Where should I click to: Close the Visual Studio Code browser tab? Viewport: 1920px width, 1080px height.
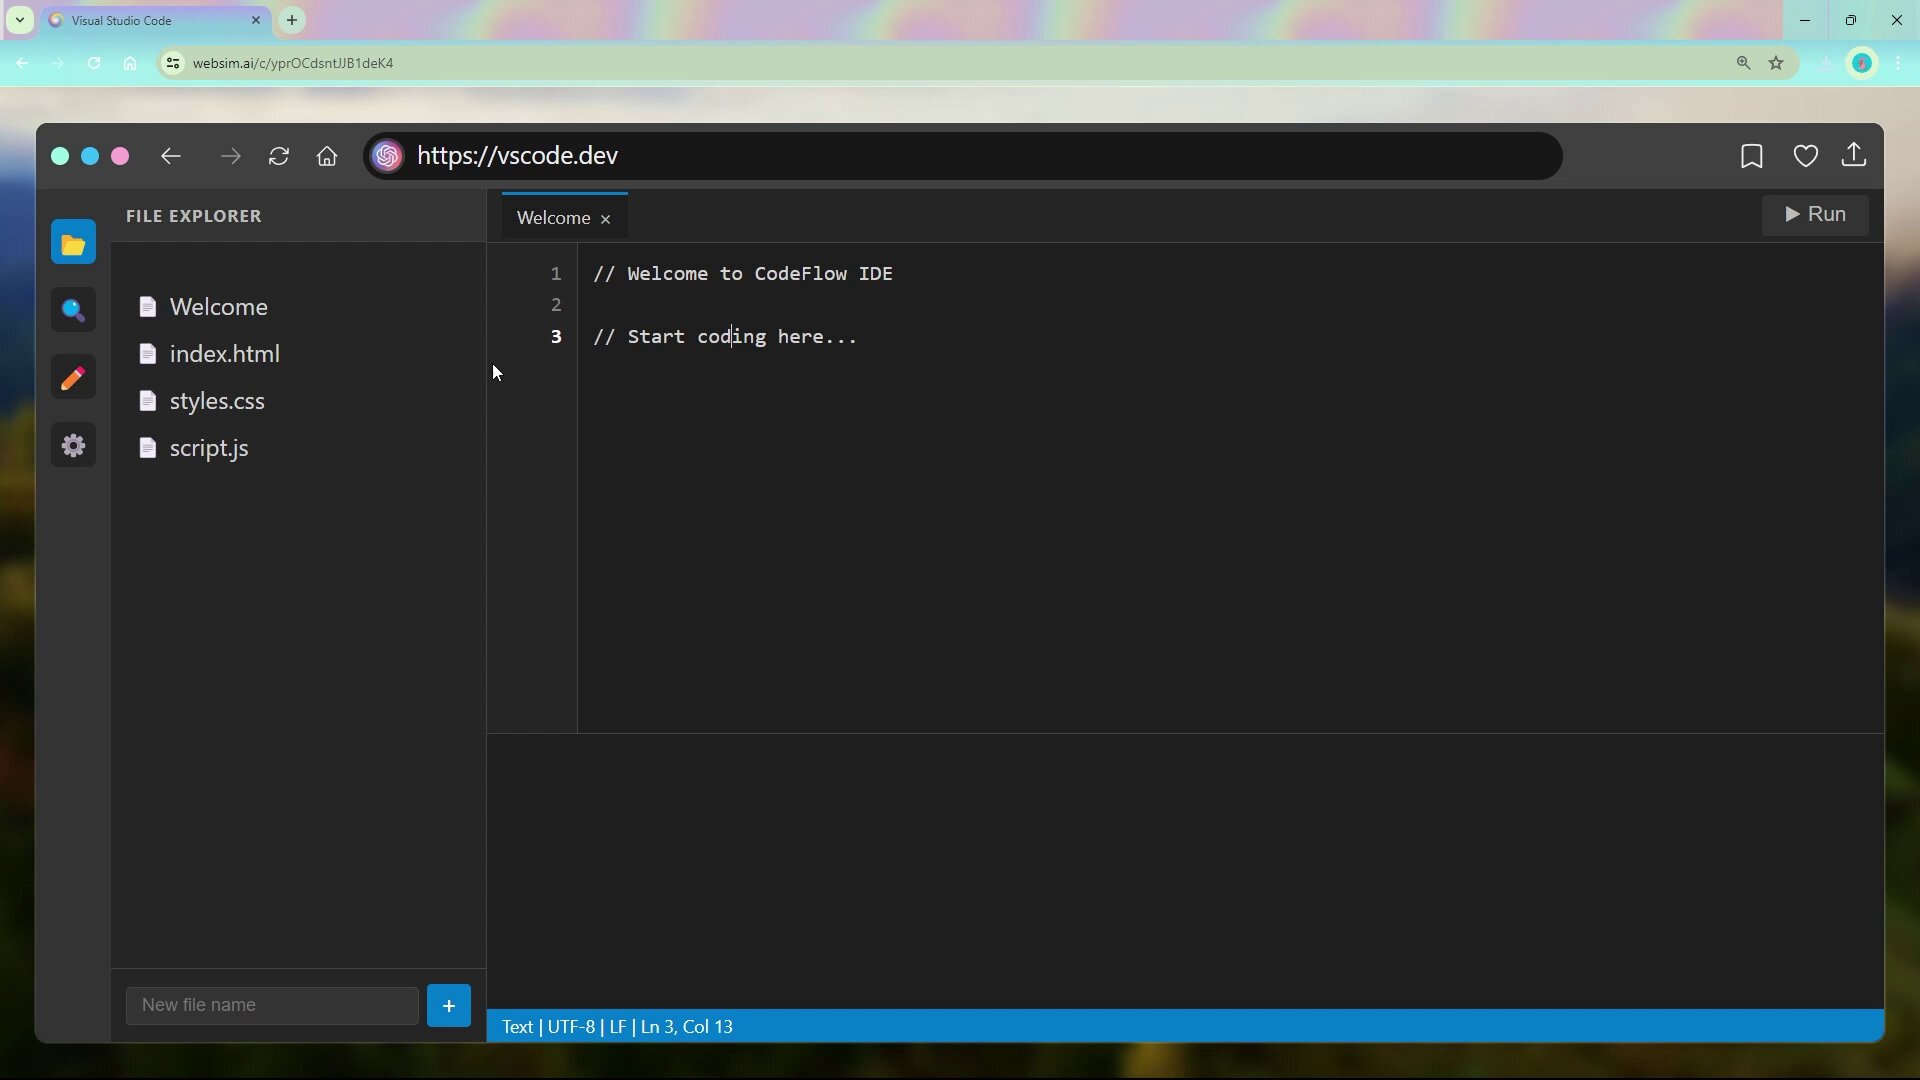pos(255,20)
